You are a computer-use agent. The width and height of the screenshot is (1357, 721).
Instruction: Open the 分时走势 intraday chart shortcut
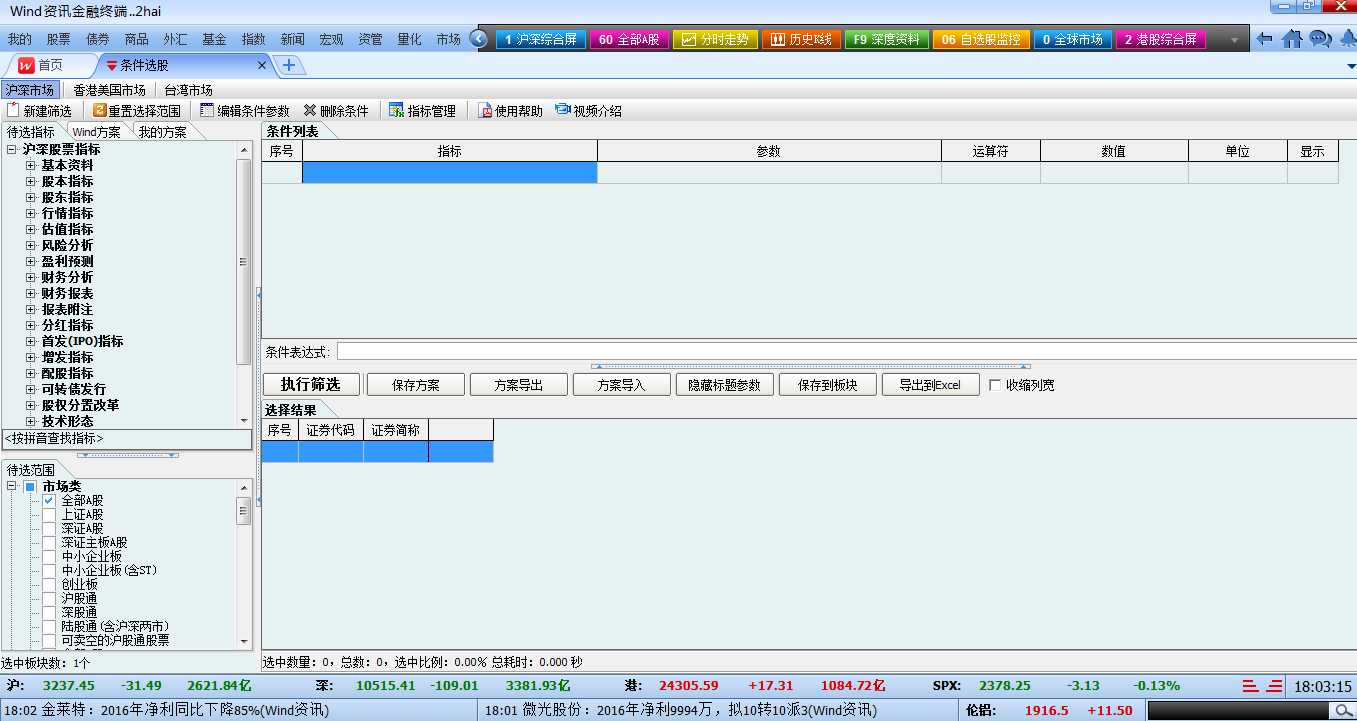click(715, 40)
